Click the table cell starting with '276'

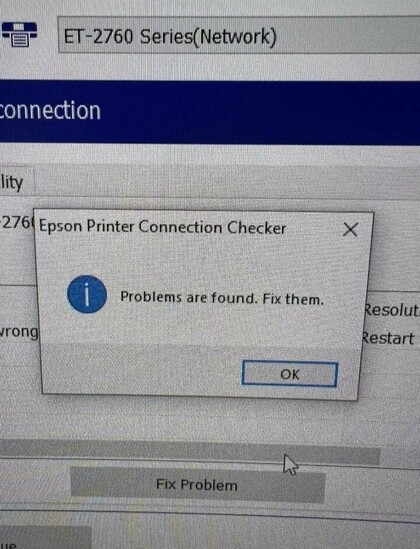pos(17,222)
